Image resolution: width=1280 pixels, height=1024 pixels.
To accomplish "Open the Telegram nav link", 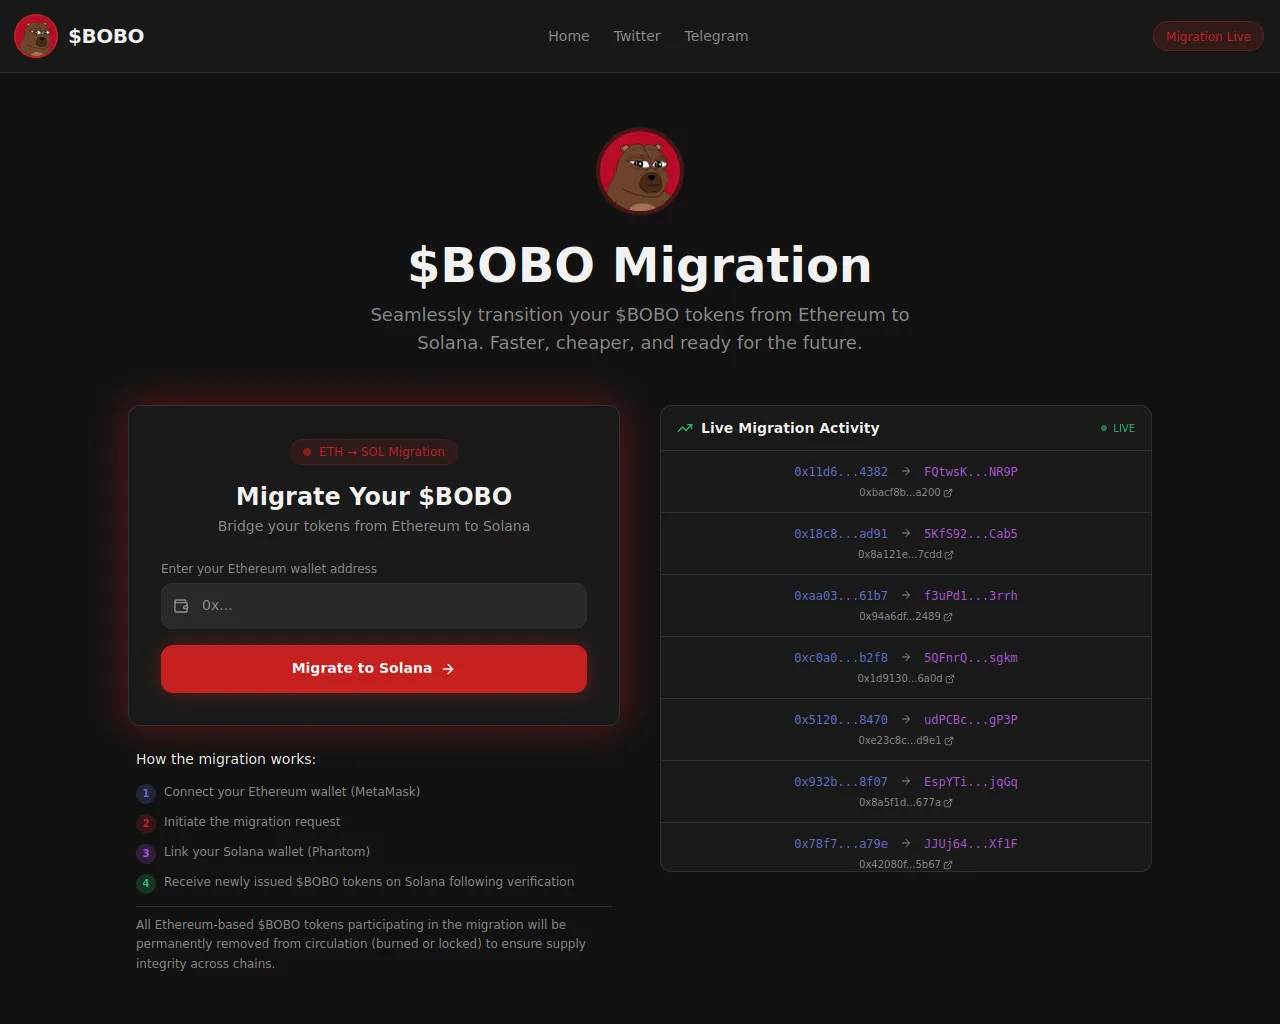I will [716, 36].
